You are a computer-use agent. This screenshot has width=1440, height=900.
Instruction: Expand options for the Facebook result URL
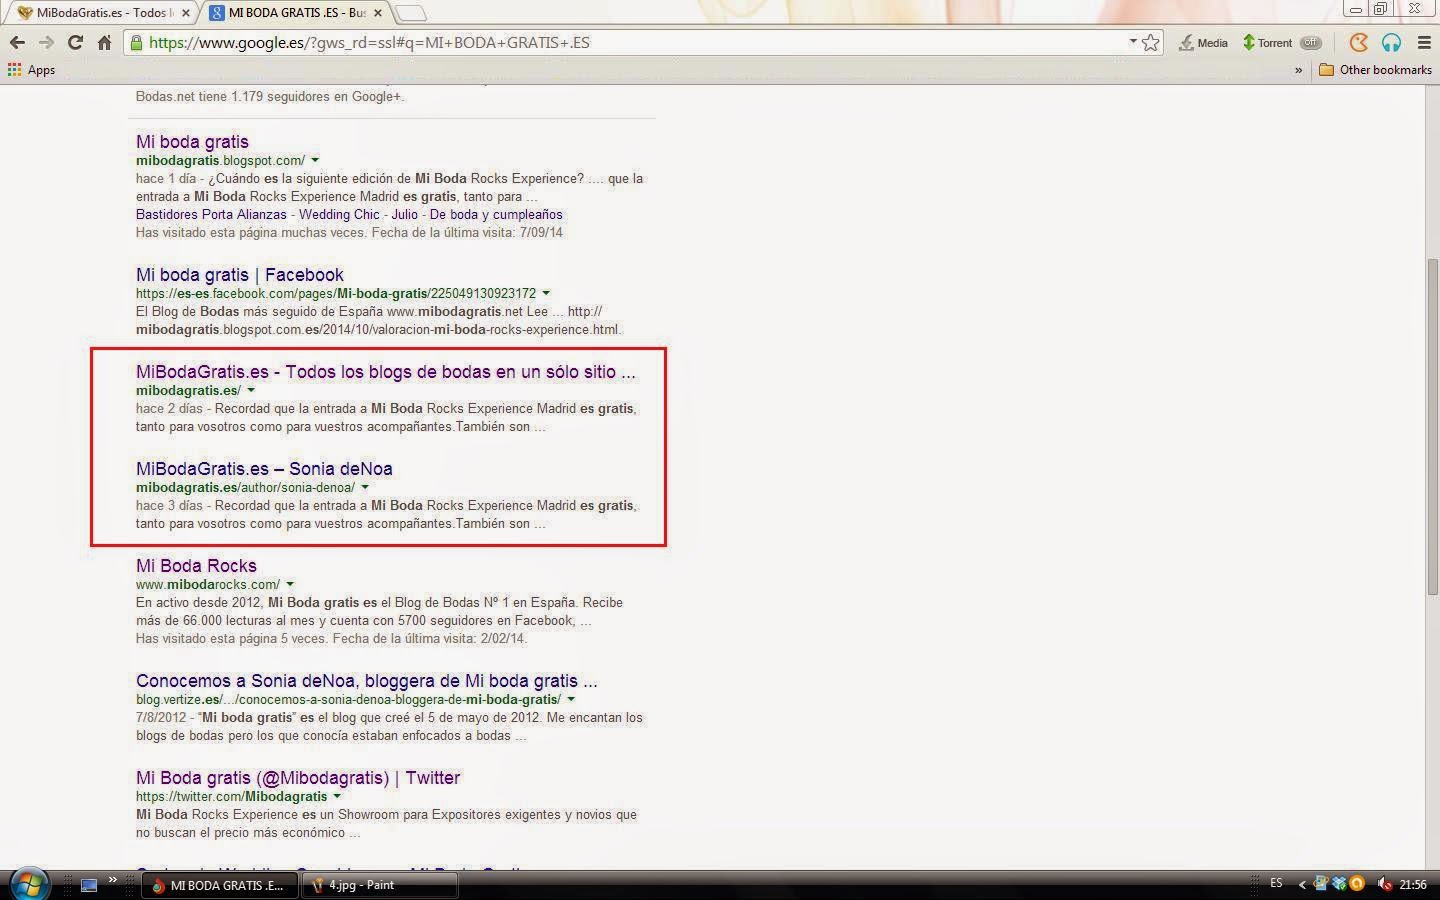[546, 293]
